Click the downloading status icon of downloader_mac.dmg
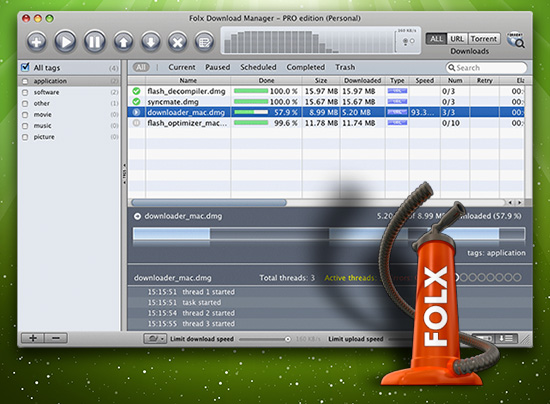 pos(136,112)
